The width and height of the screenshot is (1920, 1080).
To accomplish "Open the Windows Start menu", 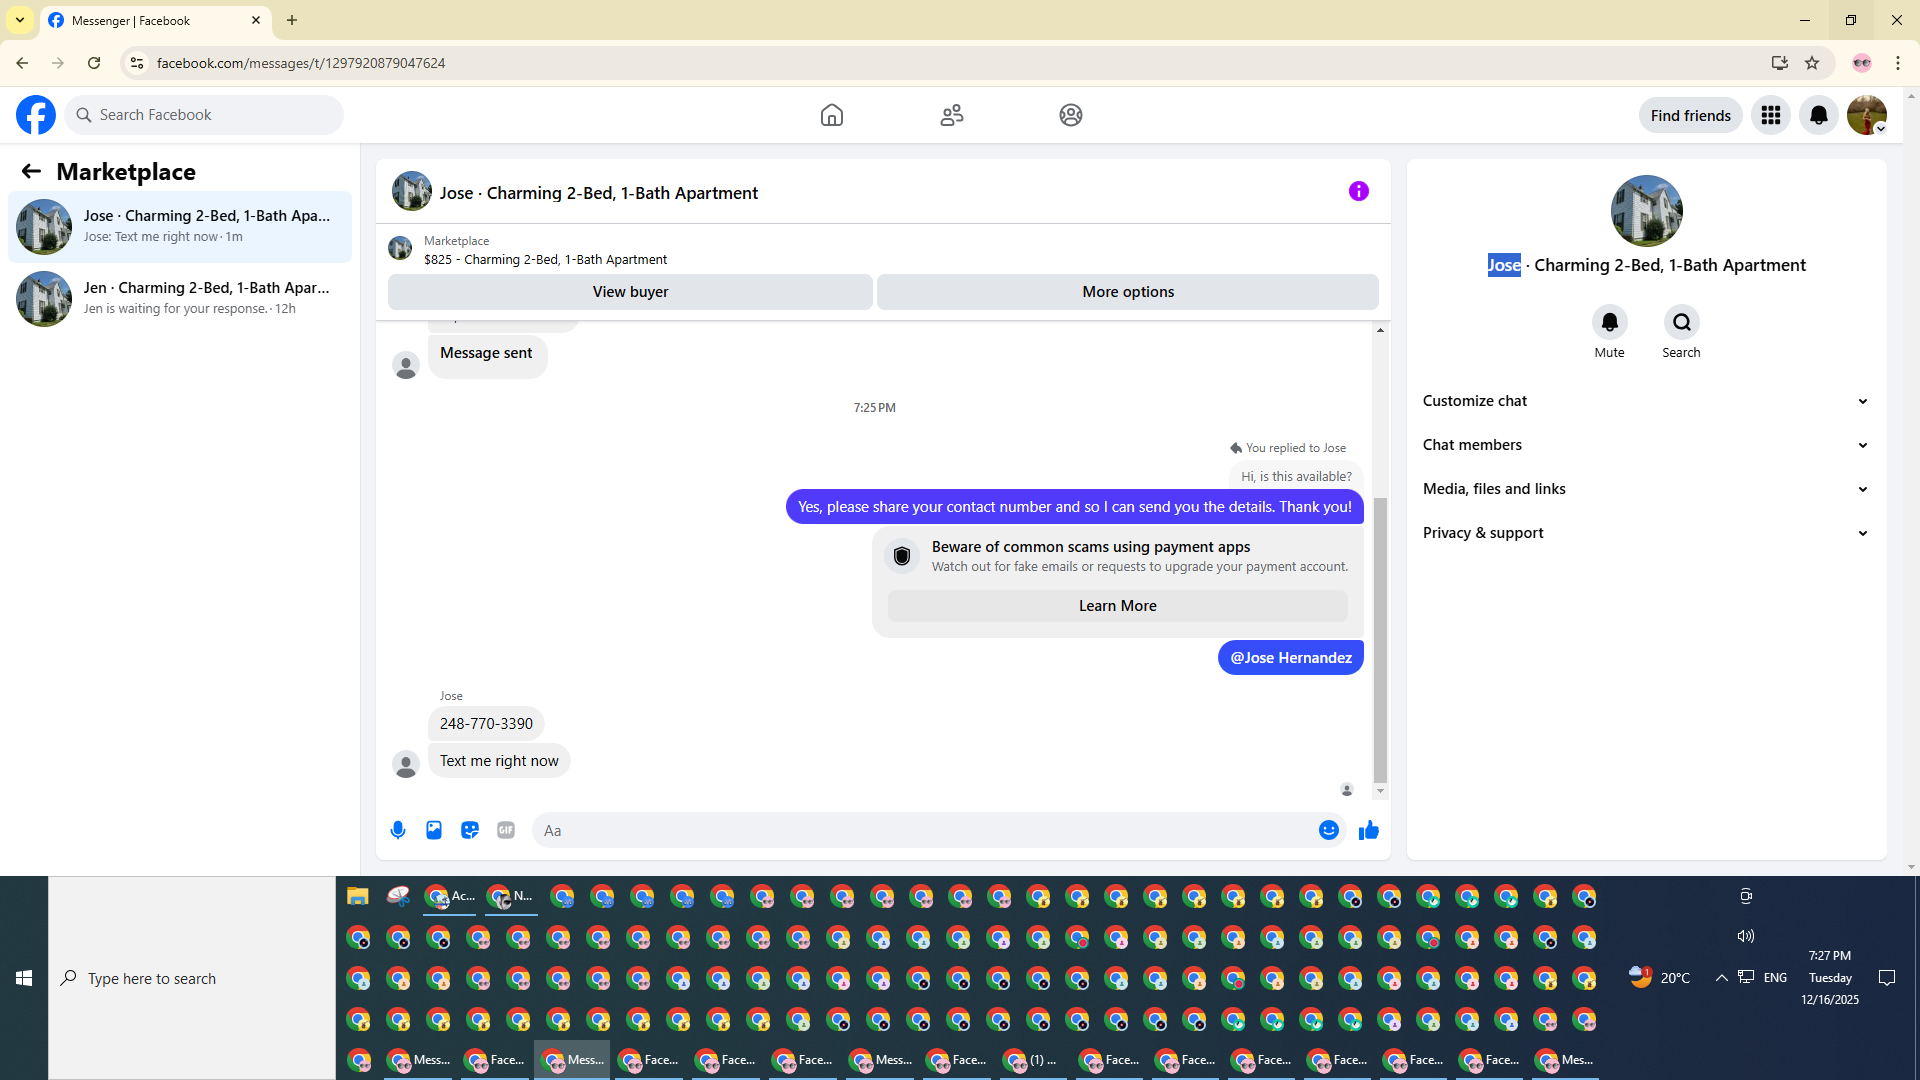I will click(24, 978).
